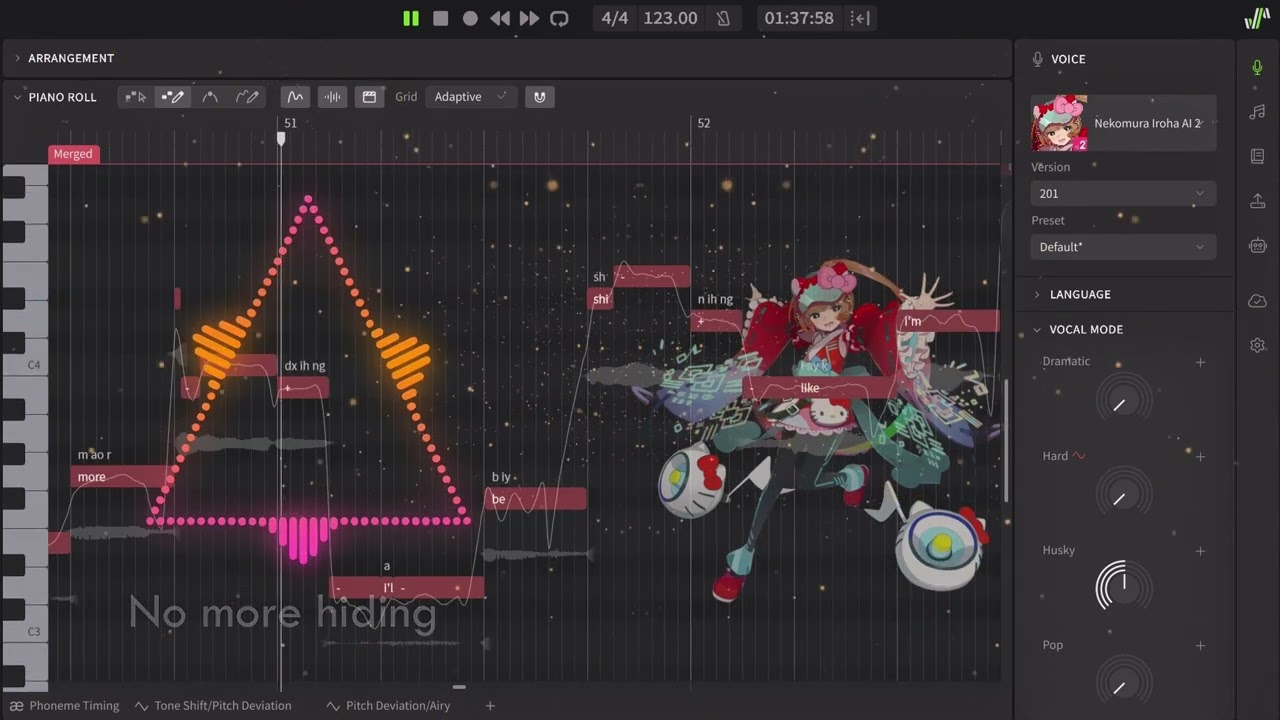Image resolution: width=1280 pixels, height=720 pixels.
Task: Click the 01:37:58 time display
Action: 799,18
